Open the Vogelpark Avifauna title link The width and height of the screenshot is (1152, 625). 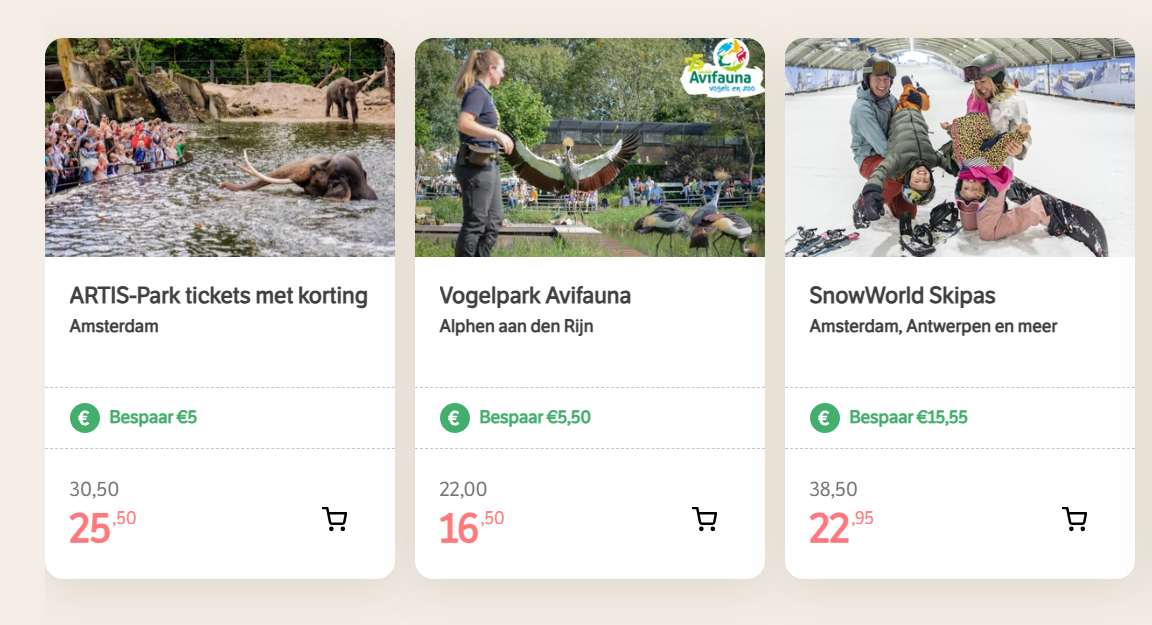[x=535, y=296]
